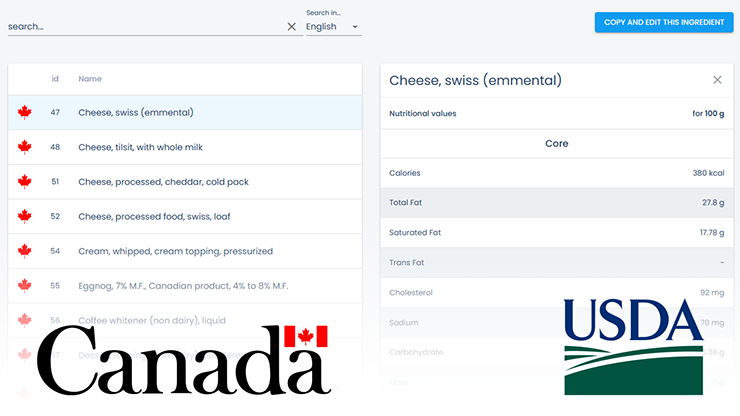This screenshot has height=416, width=740.
Task: Click maple leaf icon for processed cheddar row
Action: tap(25, 182)
